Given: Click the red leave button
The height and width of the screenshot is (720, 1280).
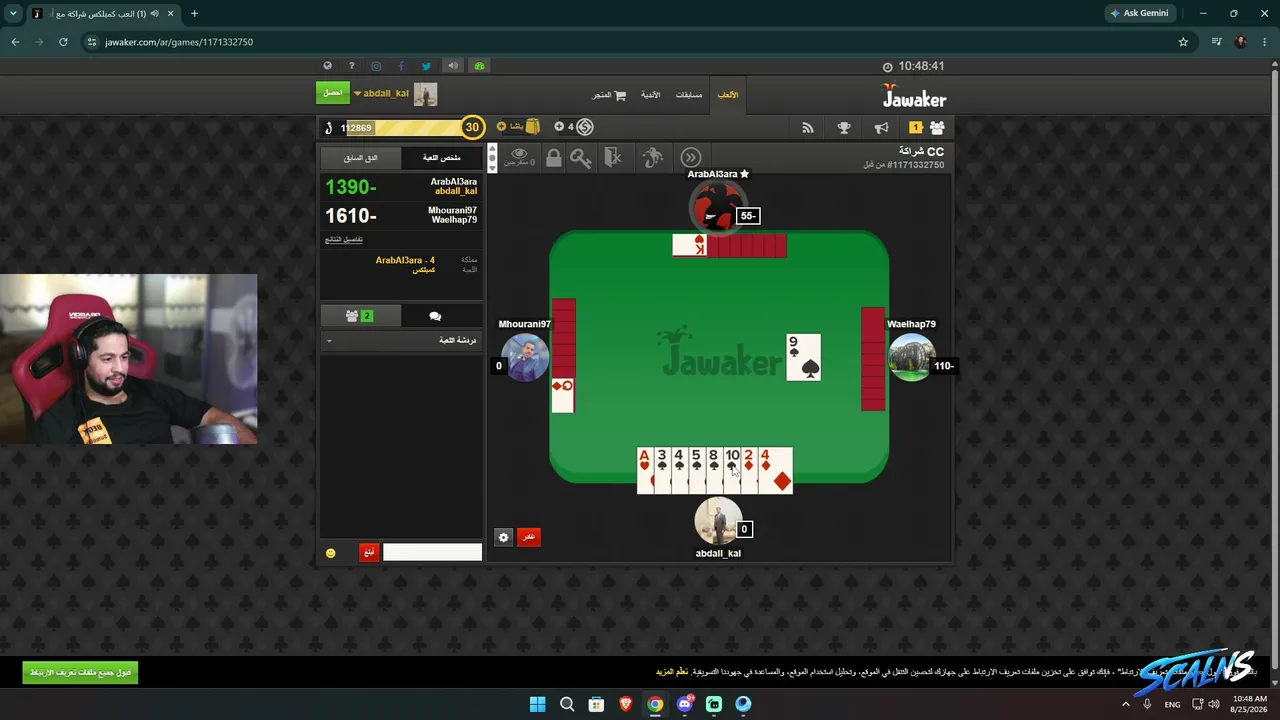Looking at the screenshot, I should [x=529, y=537].
